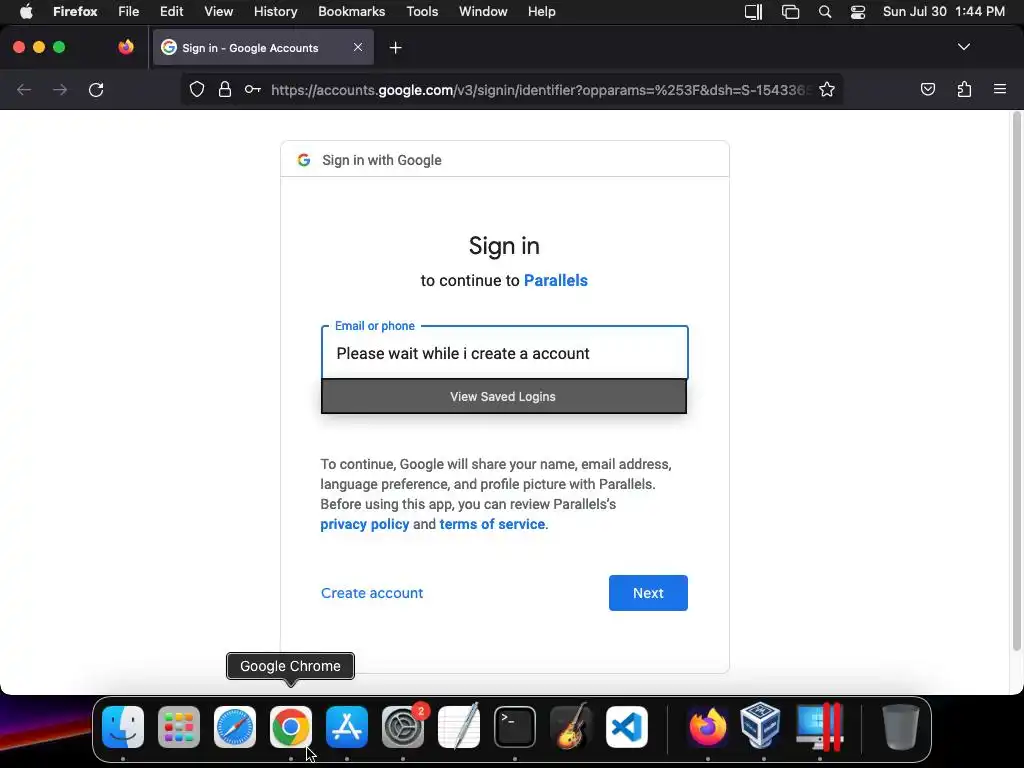
Task: Click the Stage Manager icon in menu bar
Action: coord(790,12)
